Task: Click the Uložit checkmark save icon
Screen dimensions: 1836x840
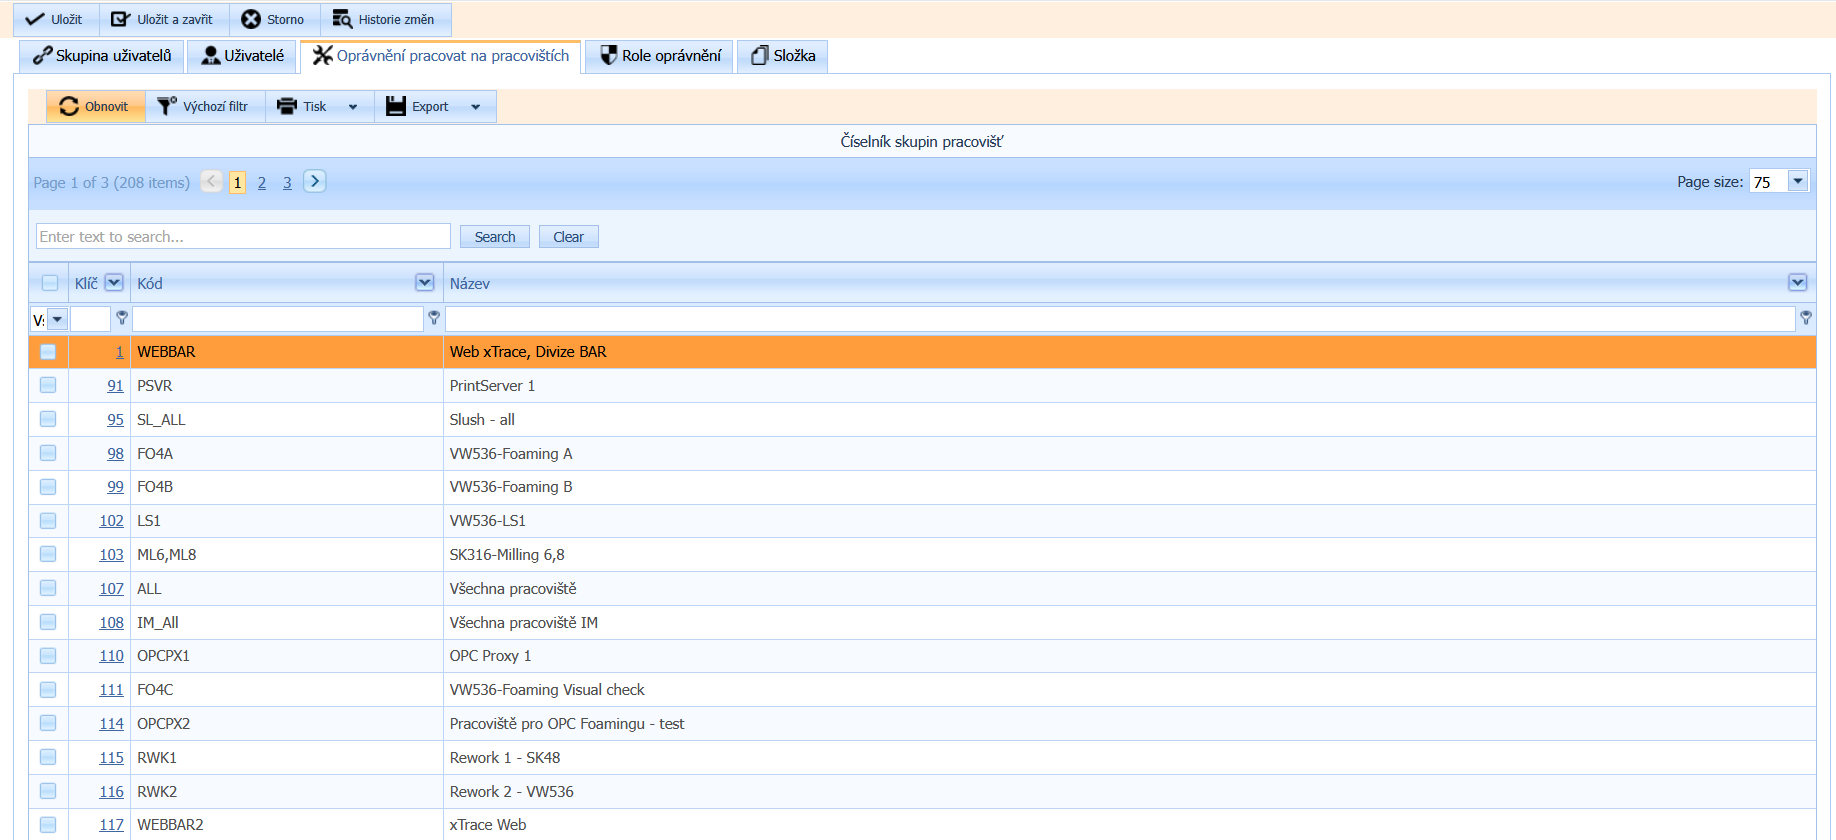Action: (35, 19)
